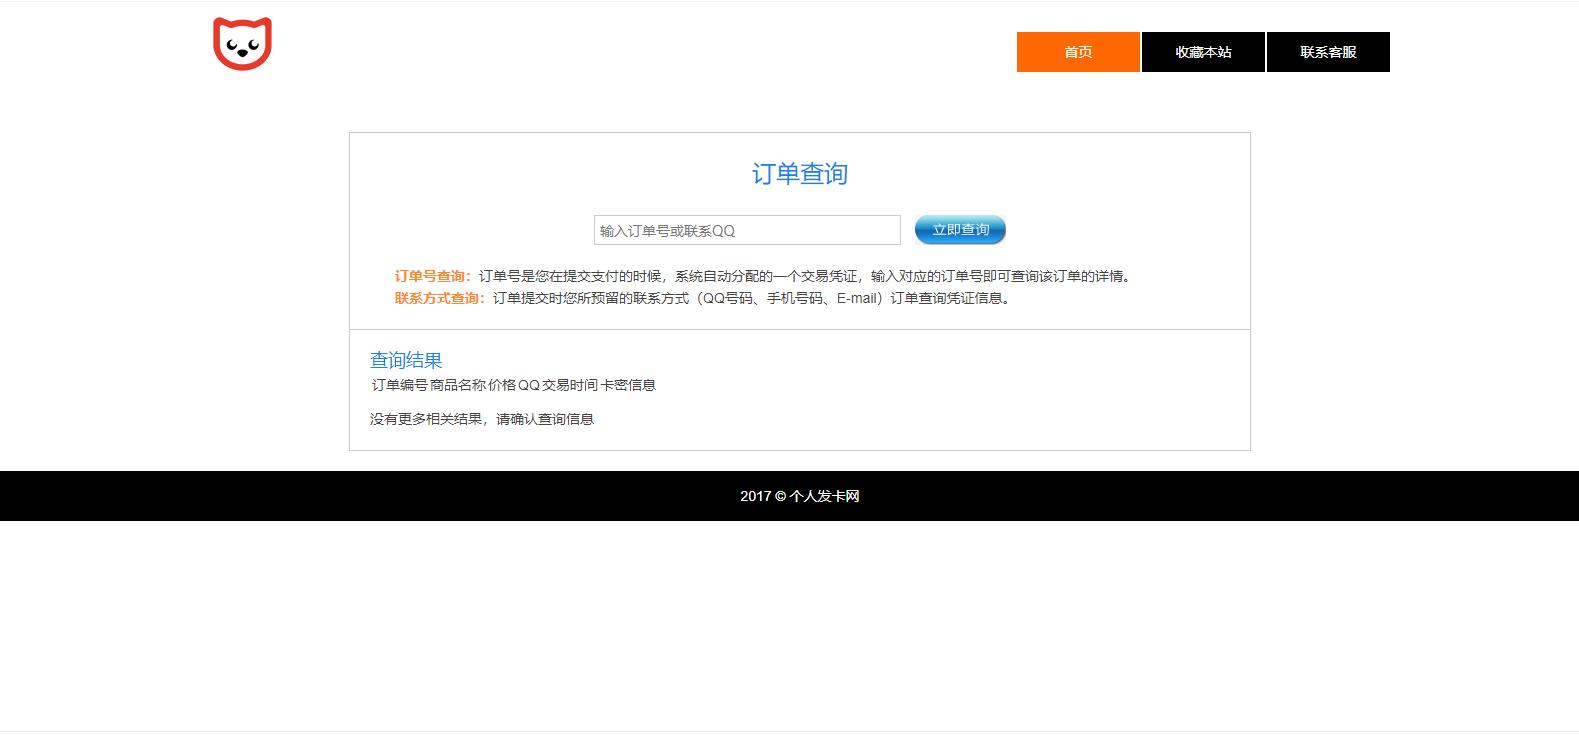Open the 联系客服 nav item

[x=1328, y=52]
